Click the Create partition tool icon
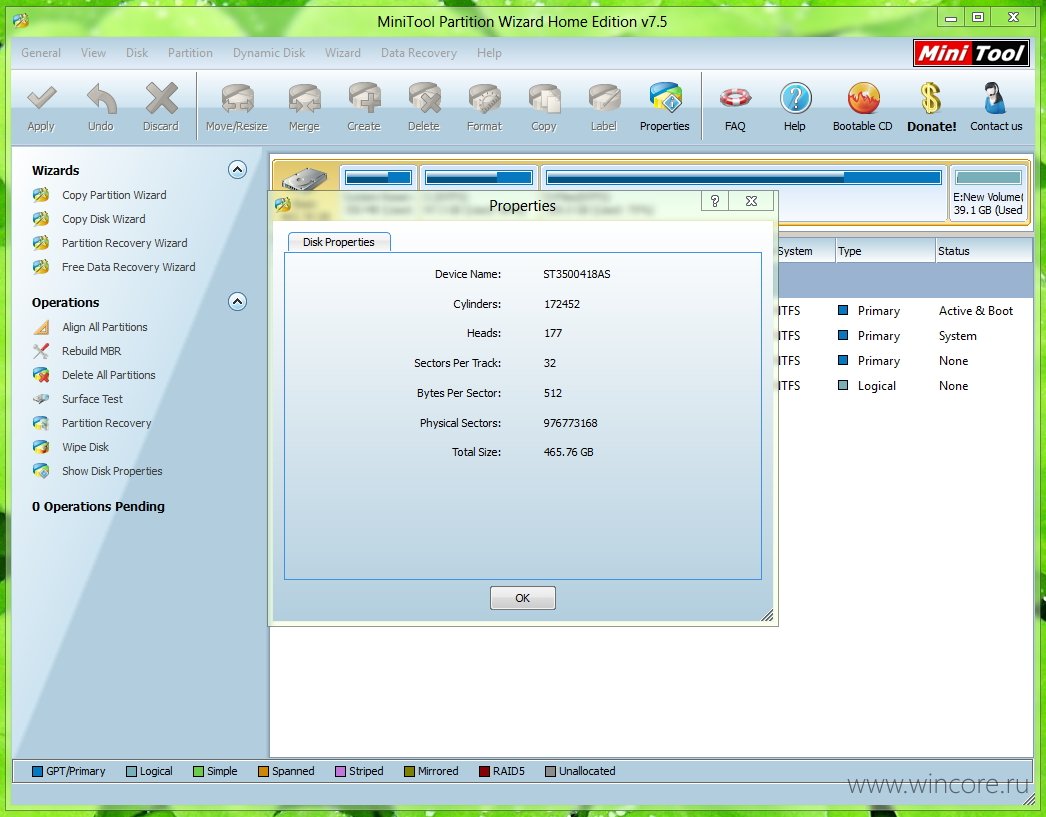 click(364, 99)
